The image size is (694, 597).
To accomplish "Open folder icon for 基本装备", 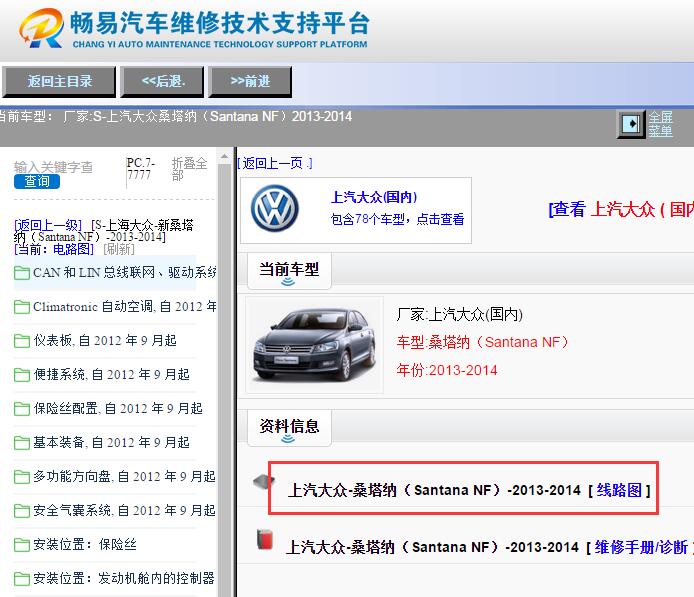I will pyautogui.click(x=22, y=443).
